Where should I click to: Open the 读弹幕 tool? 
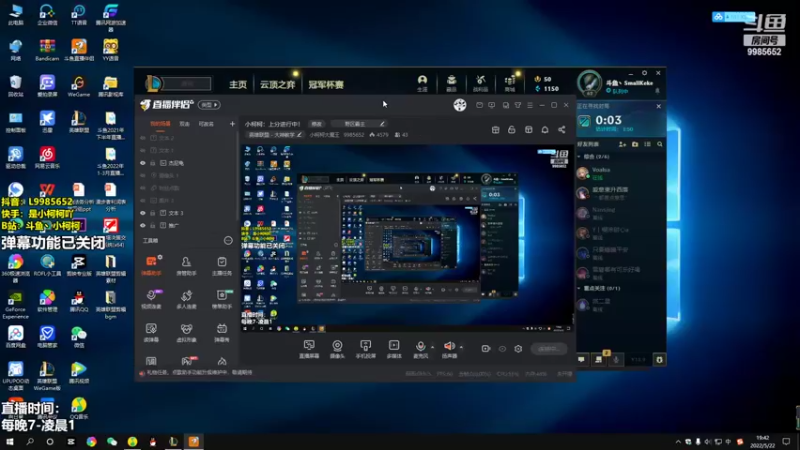[151, 332]
